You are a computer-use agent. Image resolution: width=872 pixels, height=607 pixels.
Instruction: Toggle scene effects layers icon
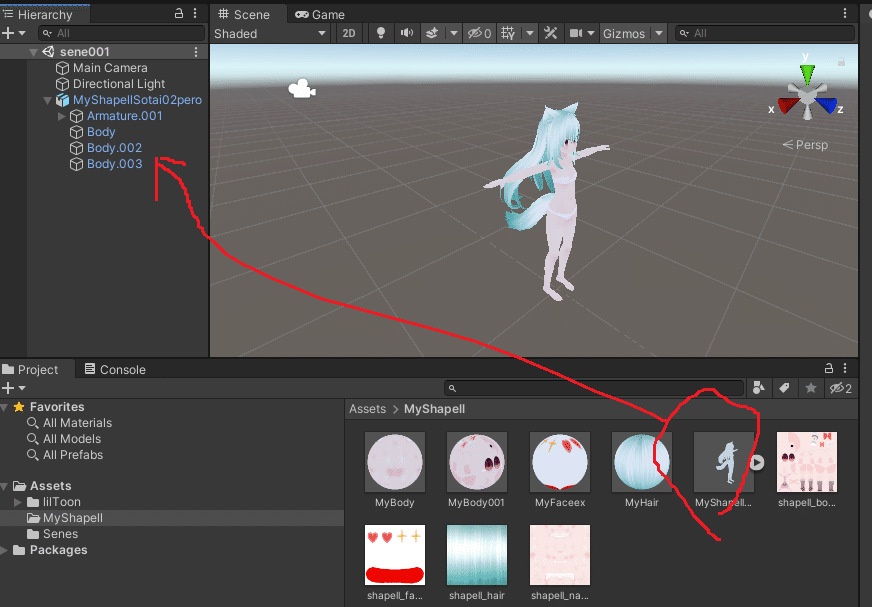pos(432,33)
